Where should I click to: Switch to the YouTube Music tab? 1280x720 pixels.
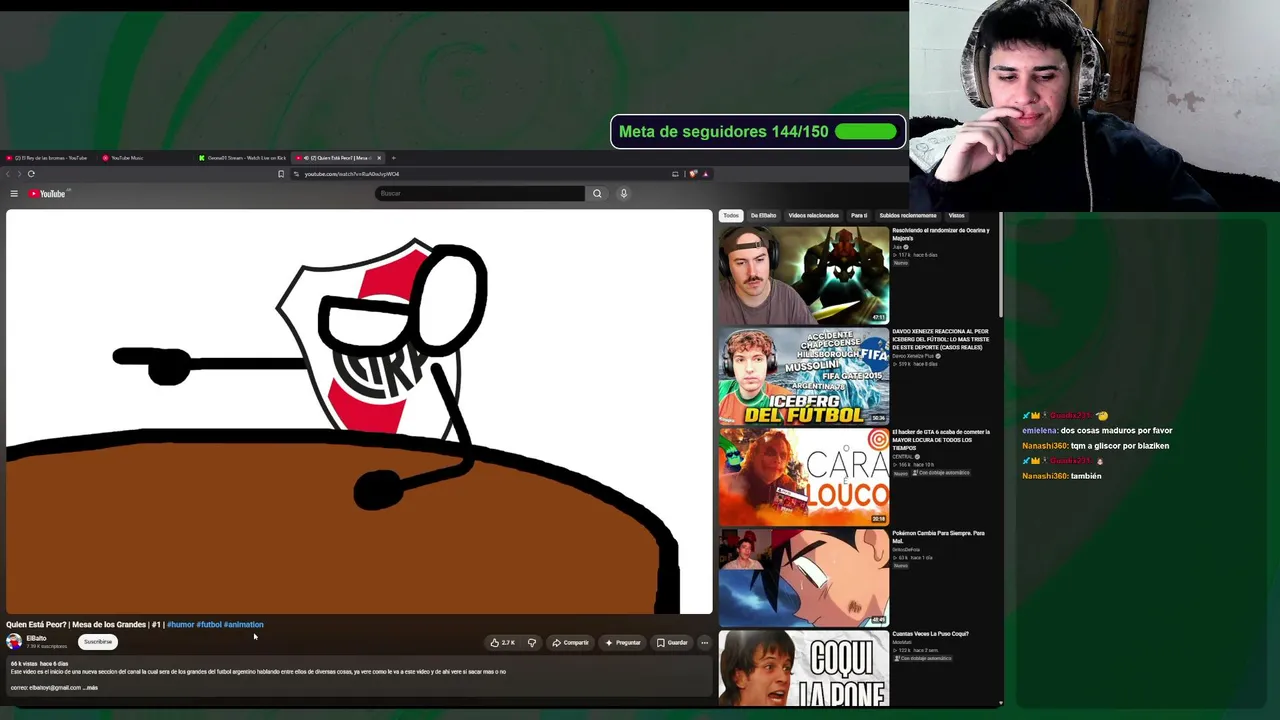point(124,158)
